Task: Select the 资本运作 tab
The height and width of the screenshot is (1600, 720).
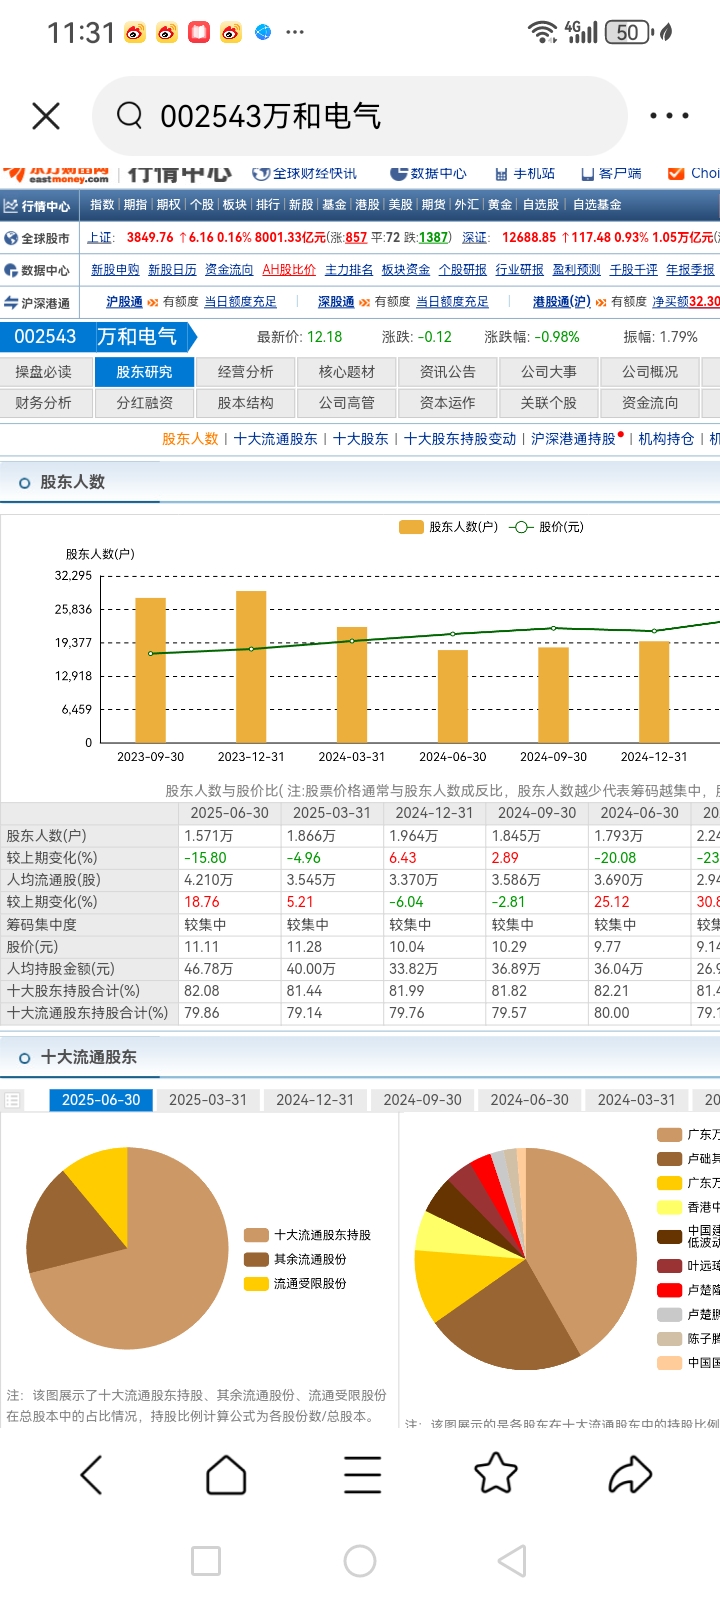Action: click(x=447, y=403)
